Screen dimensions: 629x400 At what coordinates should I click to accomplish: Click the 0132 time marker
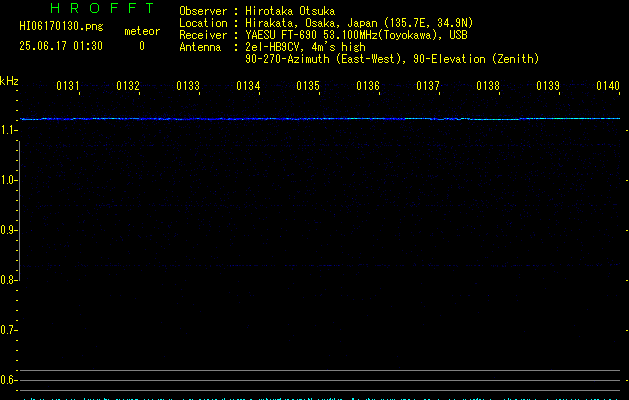pyautogui.click(x=128, y=86)
